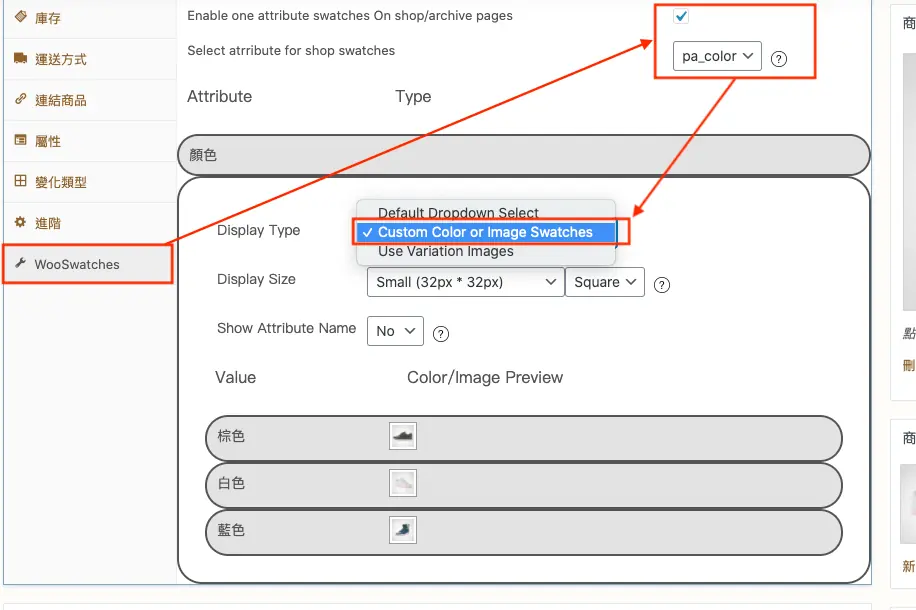
Task: Click help icon beside pa_color dropdown
Action: (x=779, y=58)
